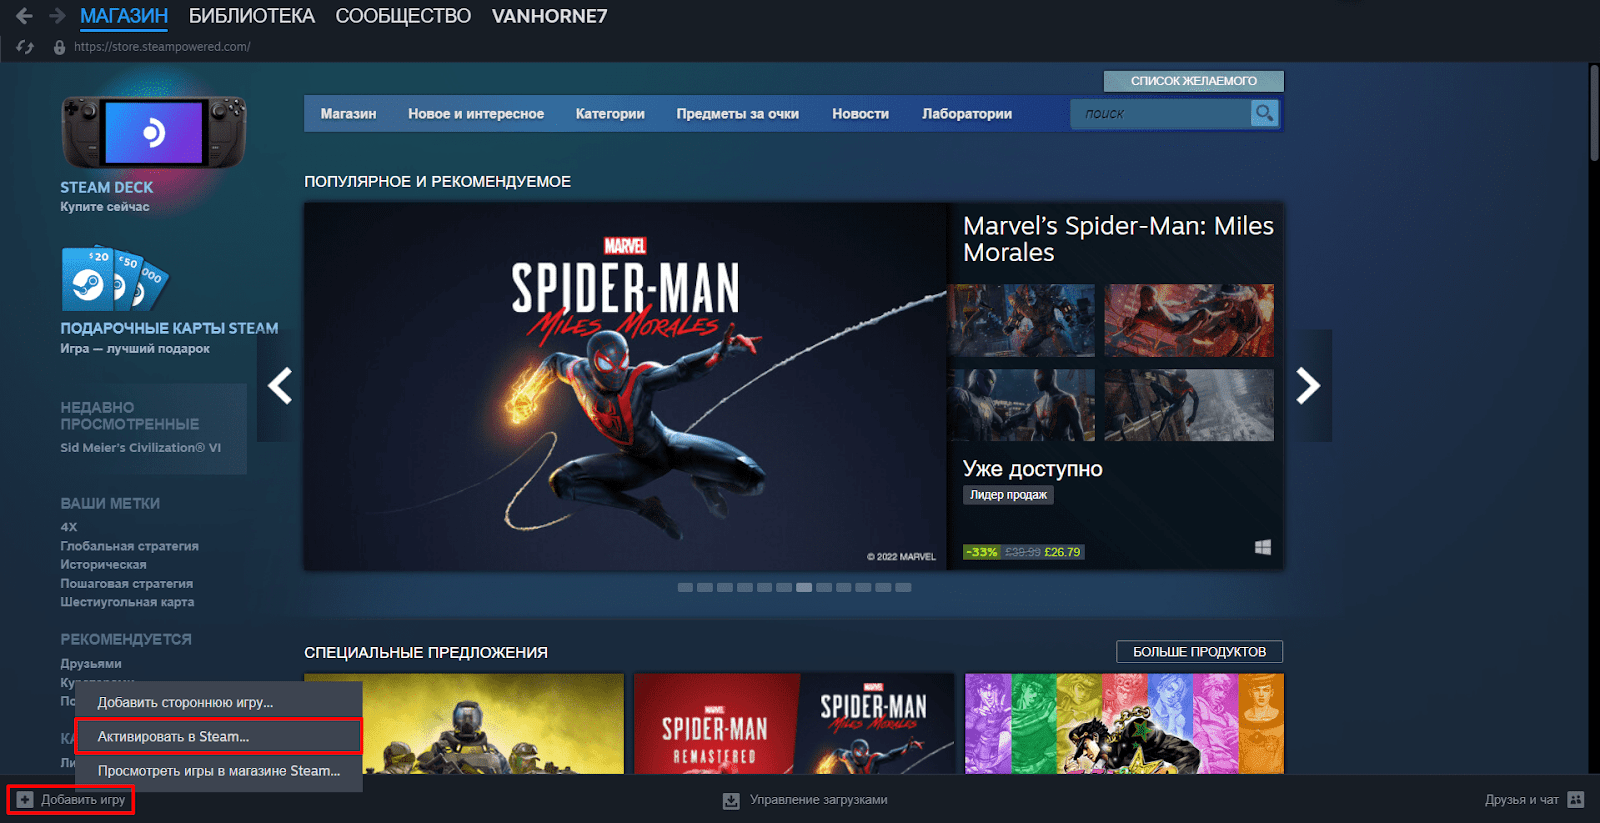This screenshot has height=823, width=1600.
Task: Click the downloads icon beside Управление загрузками
Action: 731,801
